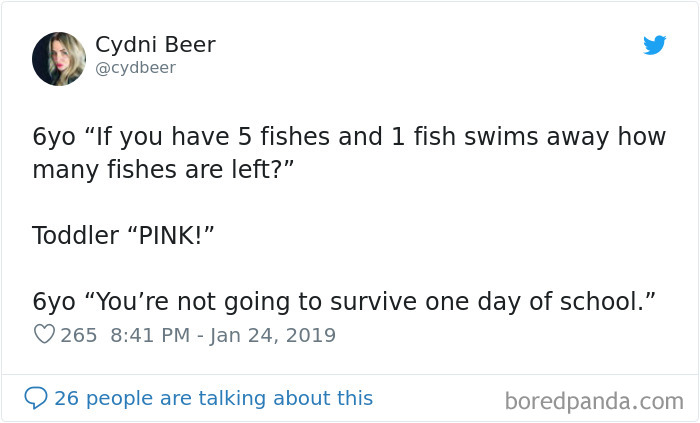This screenshot has height=423, width=700.
Task: Like the tweet with the heart icon
Action: 44,335
